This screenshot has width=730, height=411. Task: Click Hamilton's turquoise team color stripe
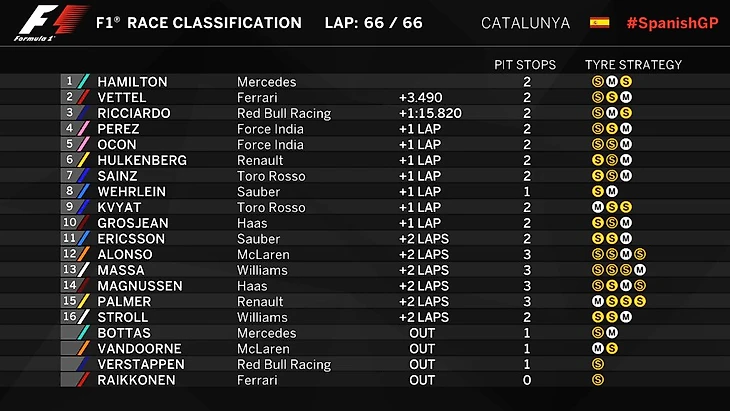[84, 81]
